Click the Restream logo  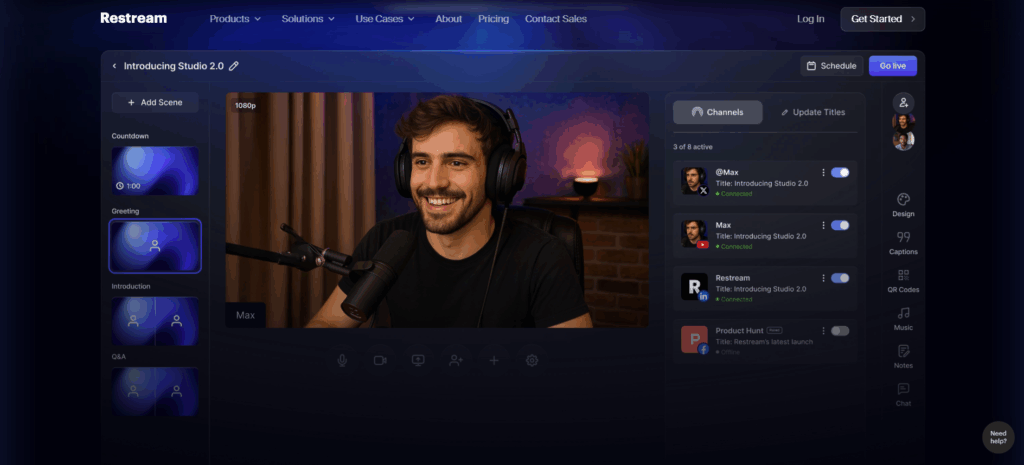(133, 18)
